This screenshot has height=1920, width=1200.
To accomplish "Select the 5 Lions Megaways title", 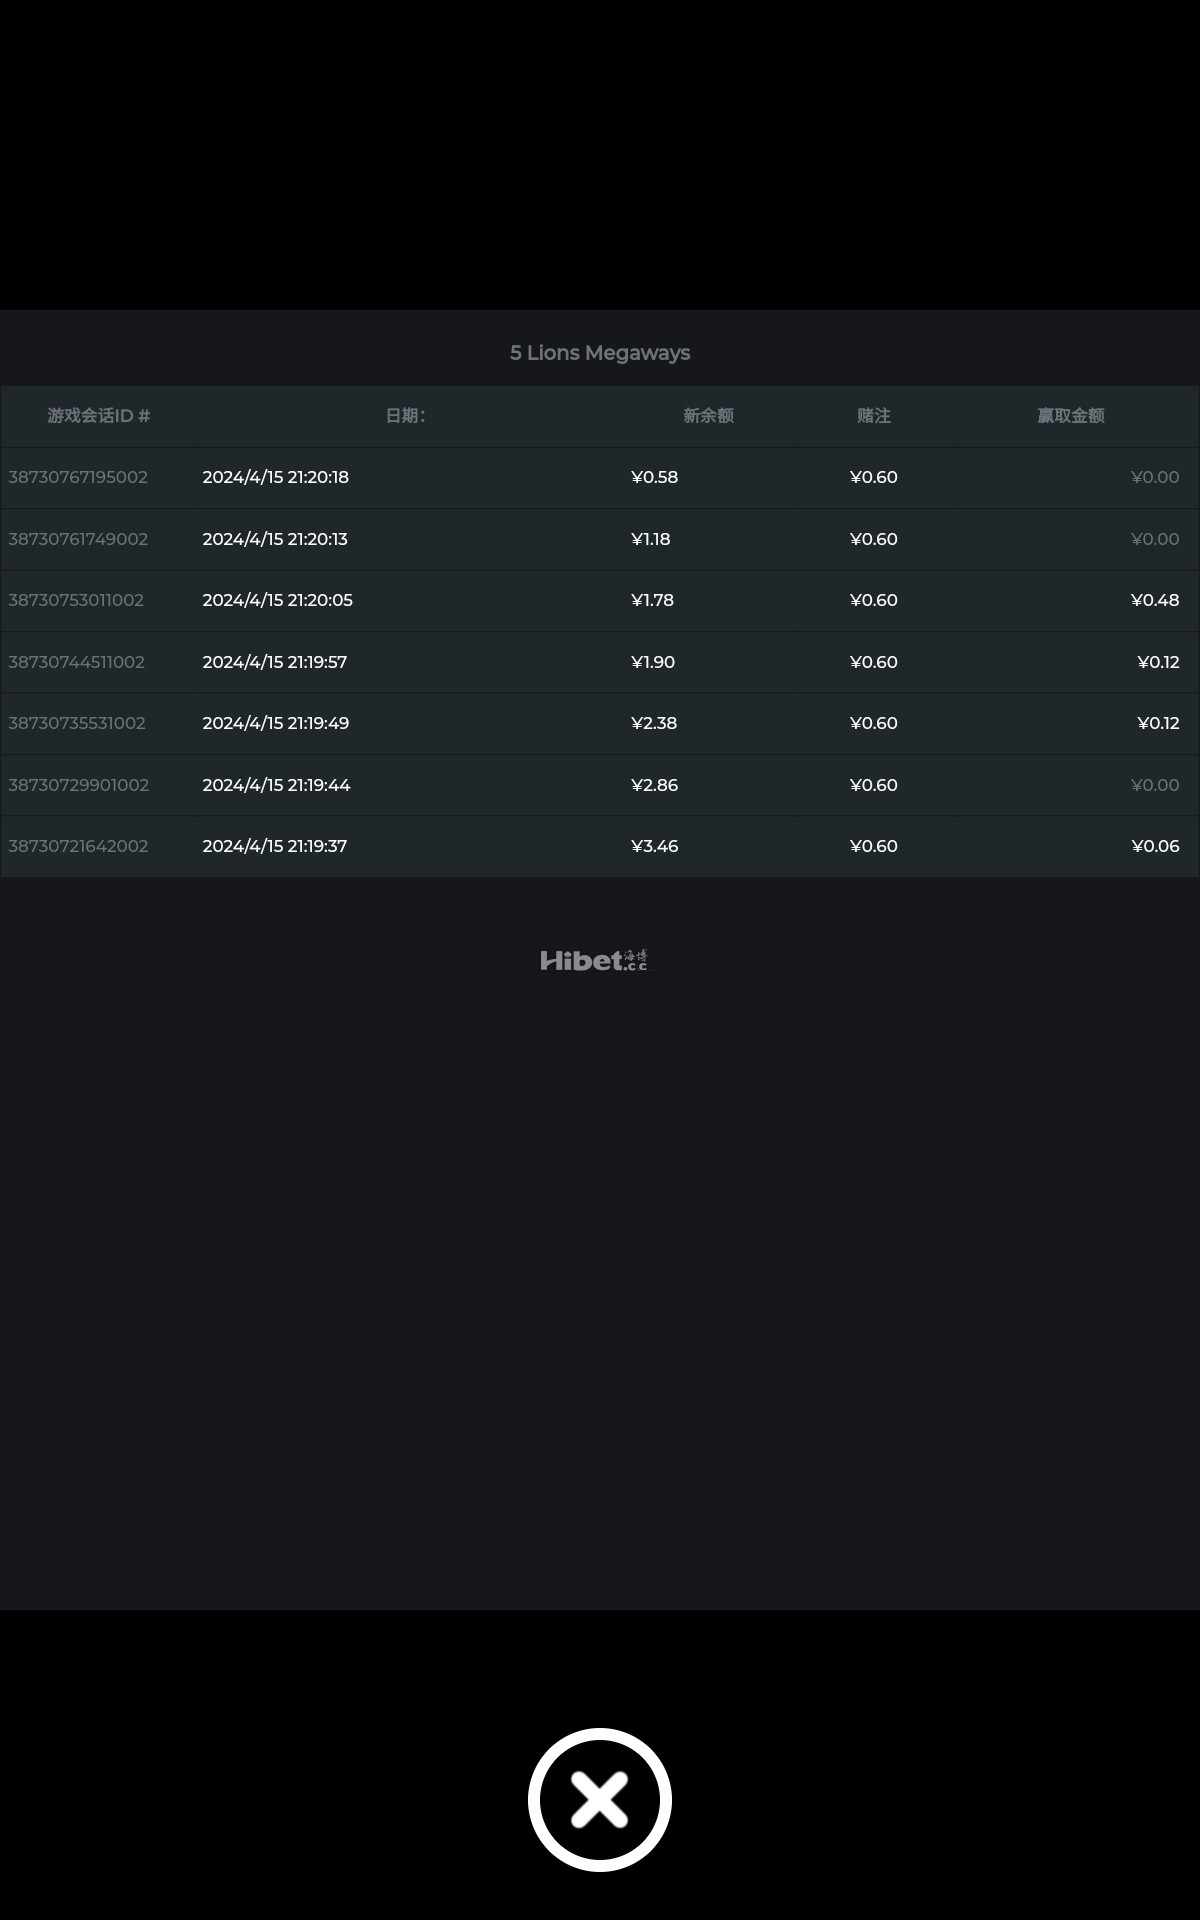I will (600, 353).
